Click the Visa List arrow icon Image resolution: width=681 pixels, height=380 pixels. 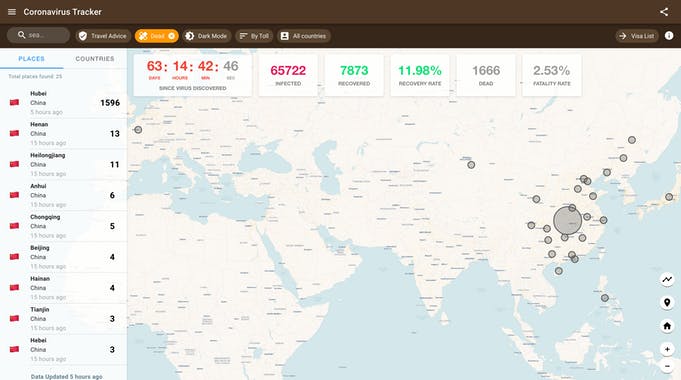pos(622,36)
